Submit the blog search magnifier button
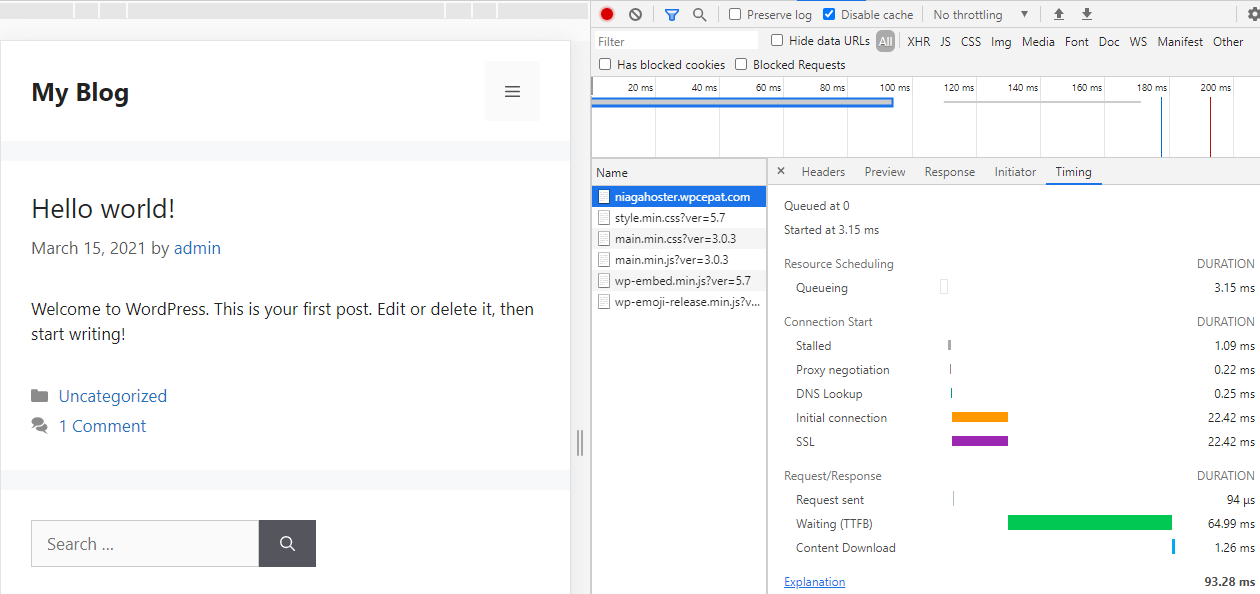Image resolution: width=1260 pixels, height=594 pixels. pos(287,544)
